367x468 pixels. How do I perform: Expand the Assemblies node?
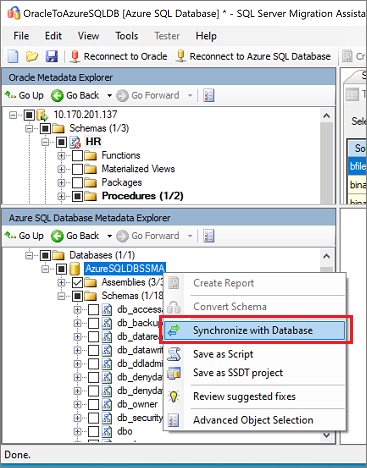(x=61, y=283)
